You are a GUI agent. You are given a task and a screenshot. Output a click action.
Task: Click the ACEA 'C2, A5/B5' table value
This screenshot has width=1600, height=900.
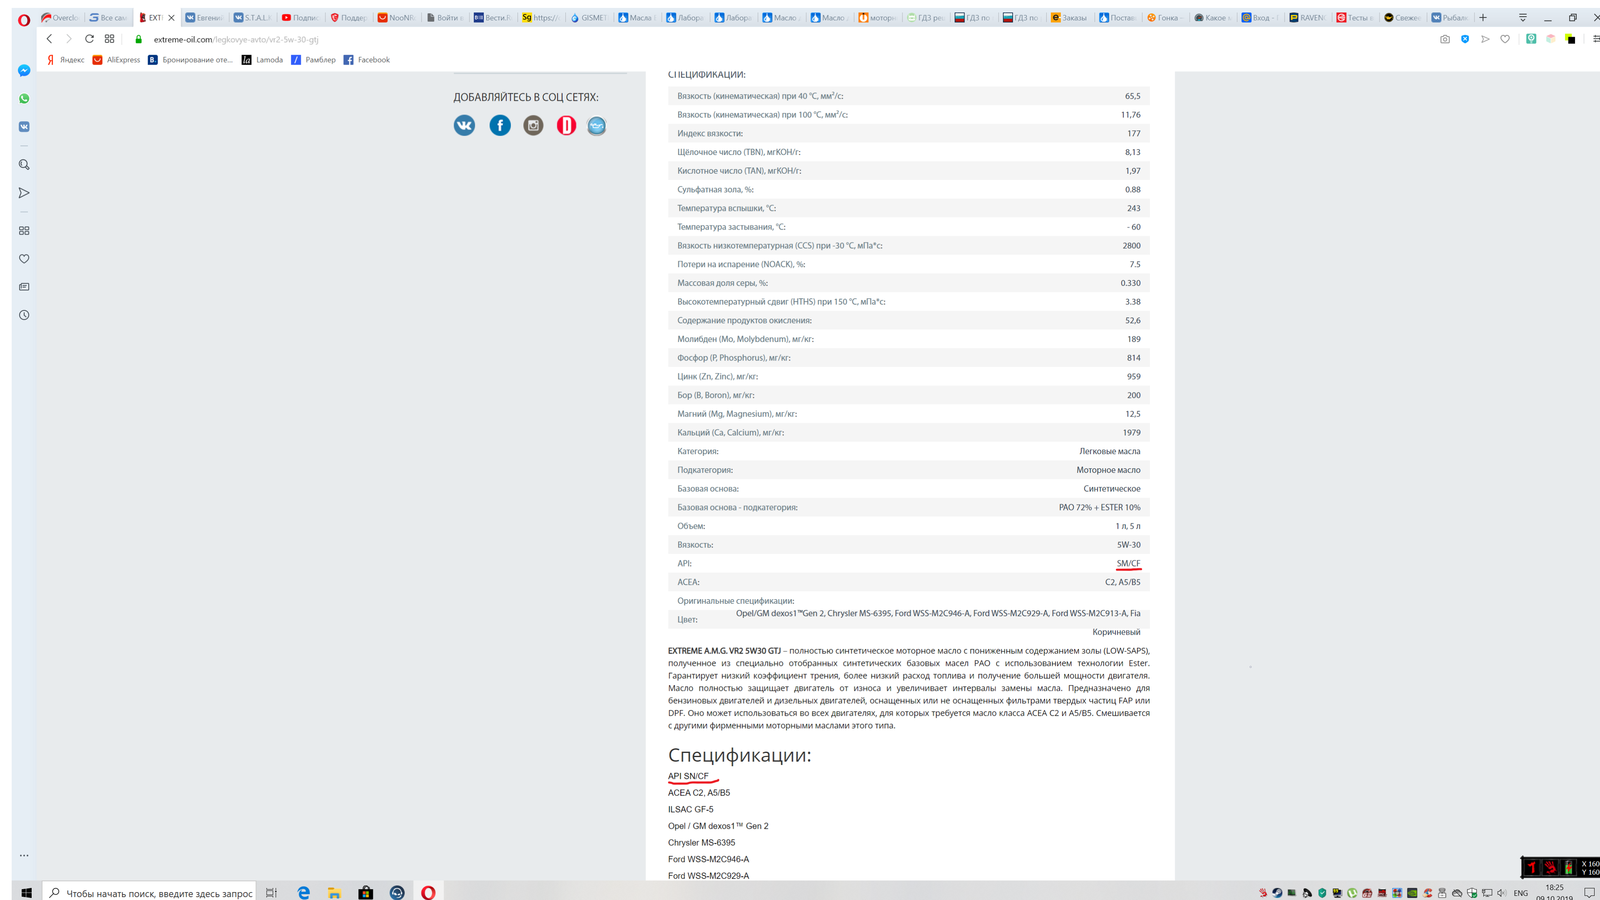[1122, 582]
